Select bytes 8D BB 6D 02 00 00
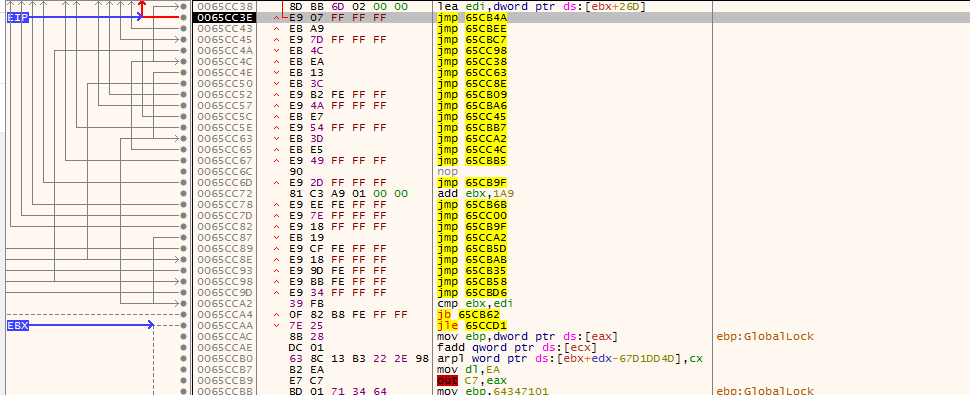Screen dimensions: 970x395 coord(348,6)
